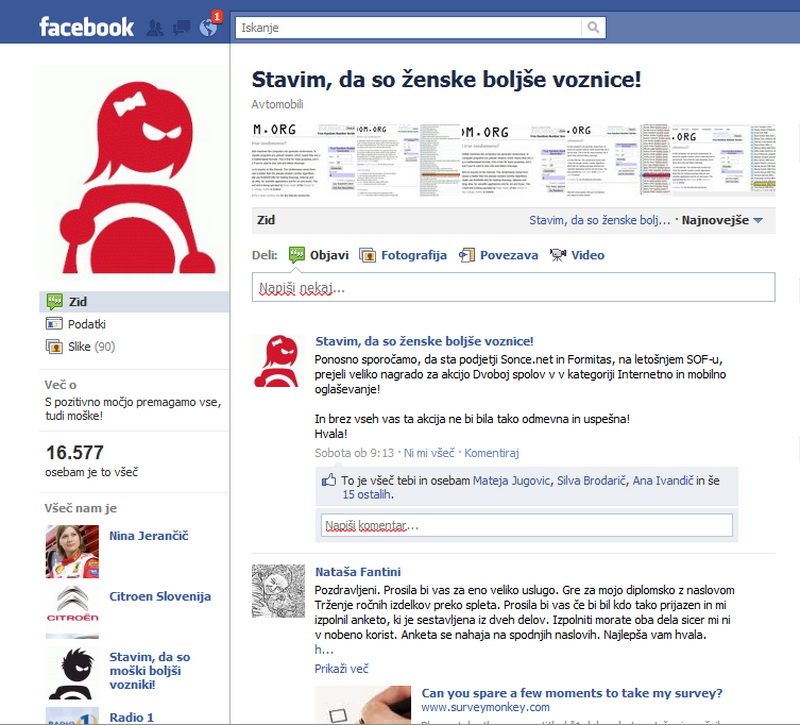This screenshot has height=725, width=800.
Task: Click Nina Jerančič's profile photo
Action: pyautogui.click(x=72, y=552)
